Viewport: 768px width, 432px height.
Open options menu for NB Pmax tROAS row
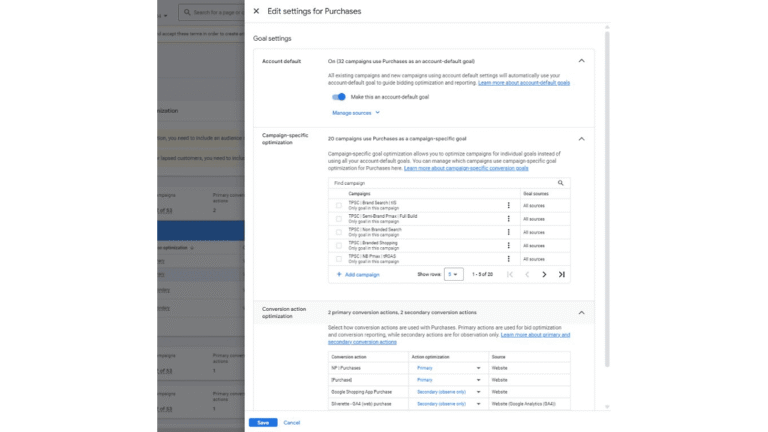[x=508, y=259]
